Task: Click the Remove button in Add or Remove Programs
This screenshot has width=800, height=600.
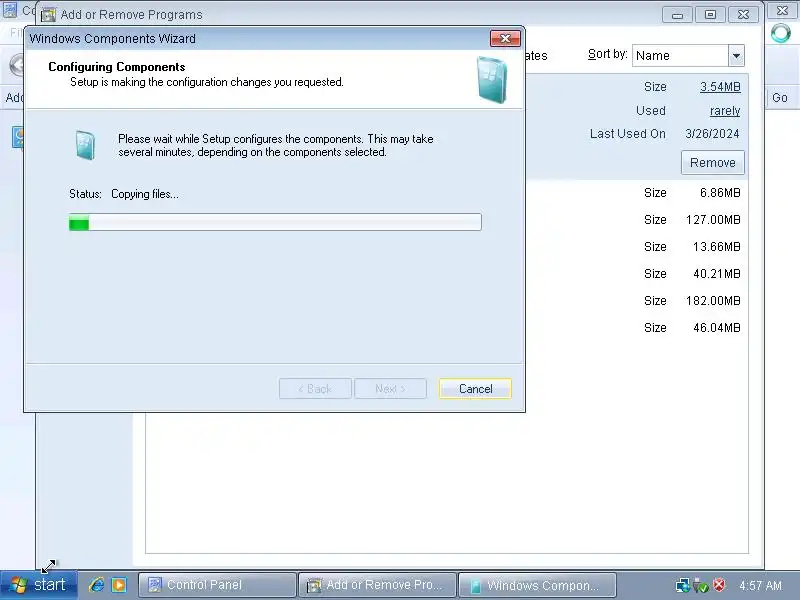Action: (x=713, y=163)
